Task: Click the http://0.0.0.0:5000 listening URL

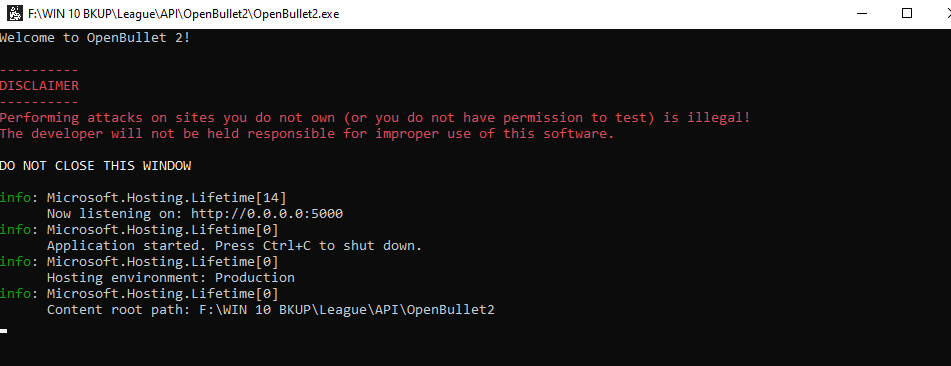Action: coord(267,214)
